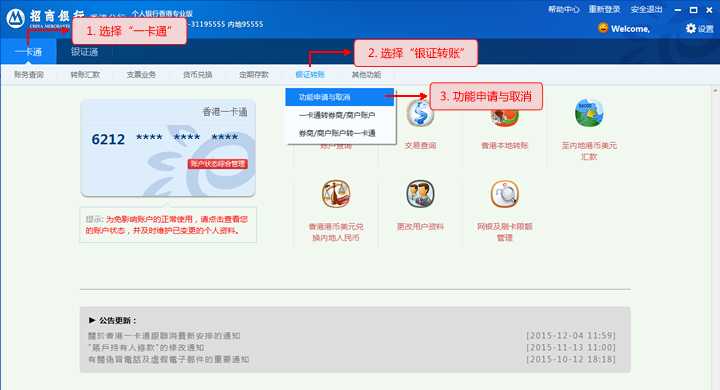This screenshot has width=720, height=390.
Task: Open the 其他功能 menu
Action: (x=366, y=74)
